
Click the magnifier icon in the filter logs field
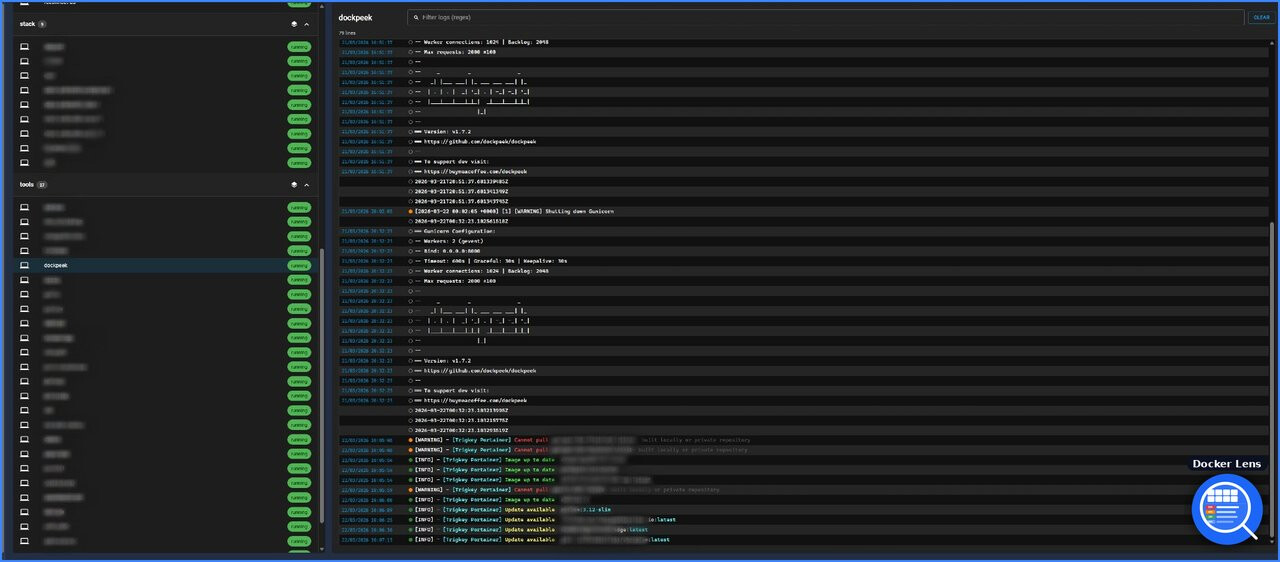415,17
